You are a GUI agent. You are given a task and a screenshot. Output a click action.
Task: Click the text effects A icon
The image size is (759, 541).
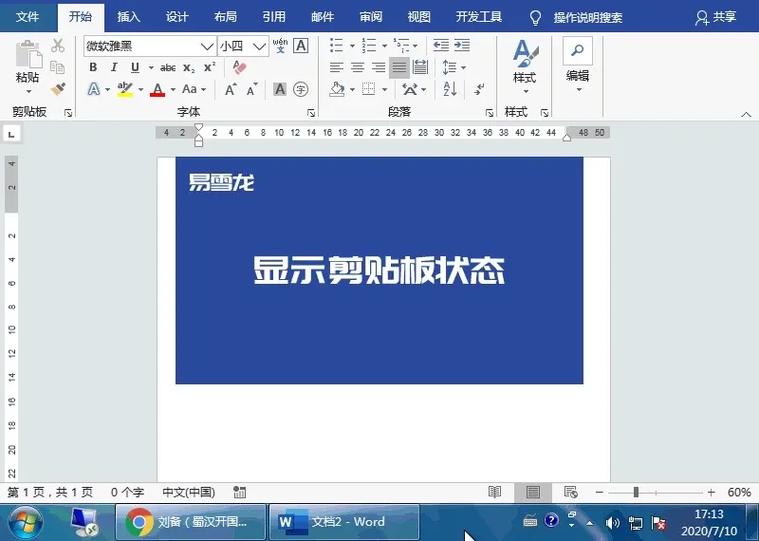[94, 89]
